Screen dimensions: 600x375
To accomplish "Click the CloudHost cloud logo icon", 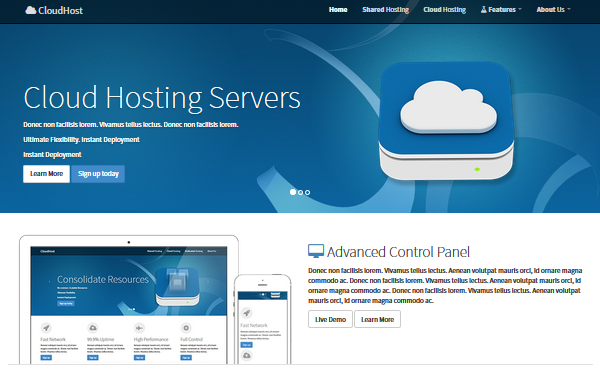I will point(31,10).
